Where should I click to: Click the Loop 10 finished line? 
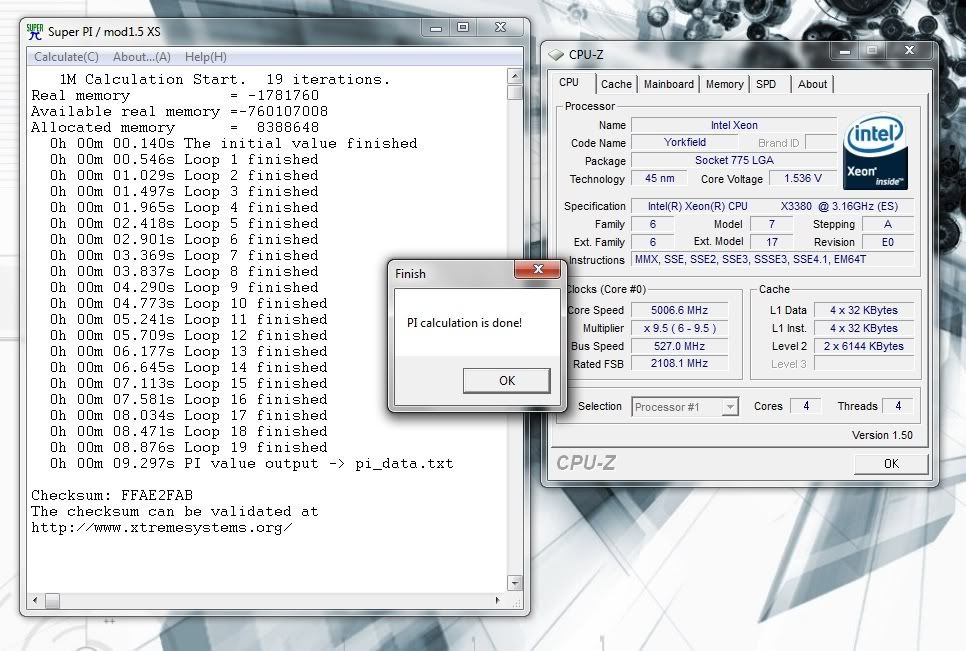click(x=189, y=304)
